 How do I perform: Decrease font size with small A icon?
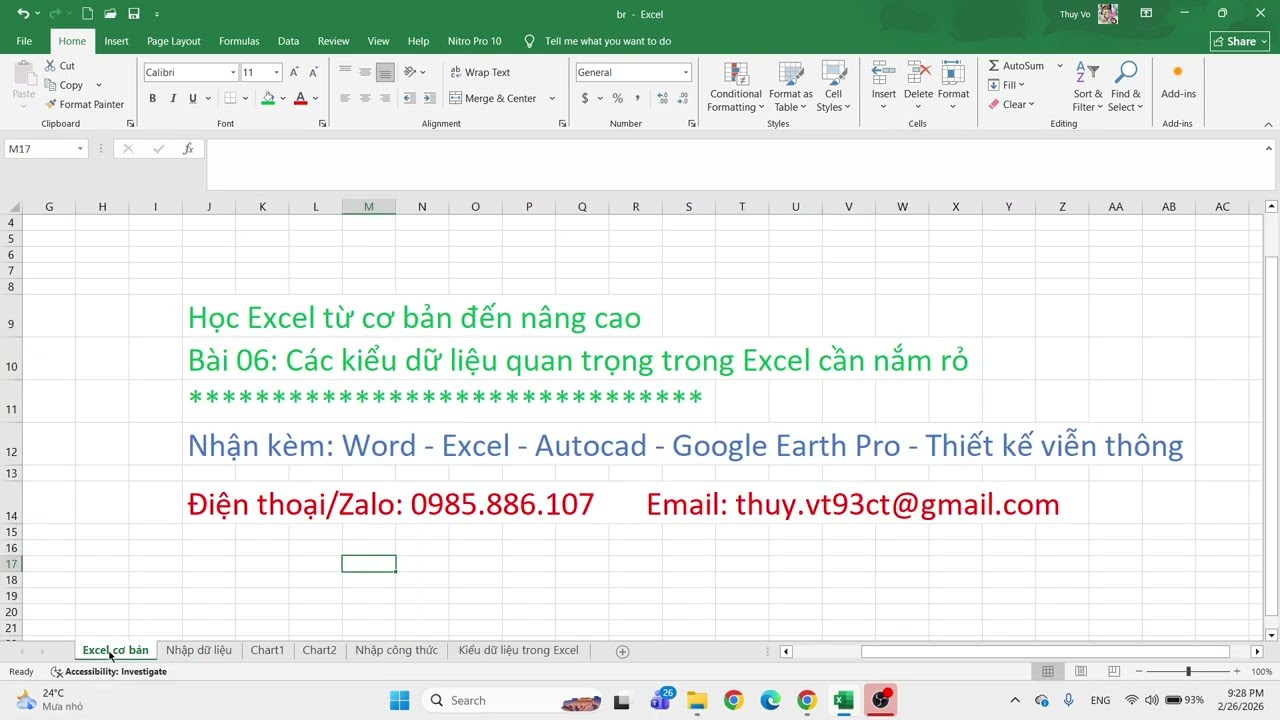[313, 72]
